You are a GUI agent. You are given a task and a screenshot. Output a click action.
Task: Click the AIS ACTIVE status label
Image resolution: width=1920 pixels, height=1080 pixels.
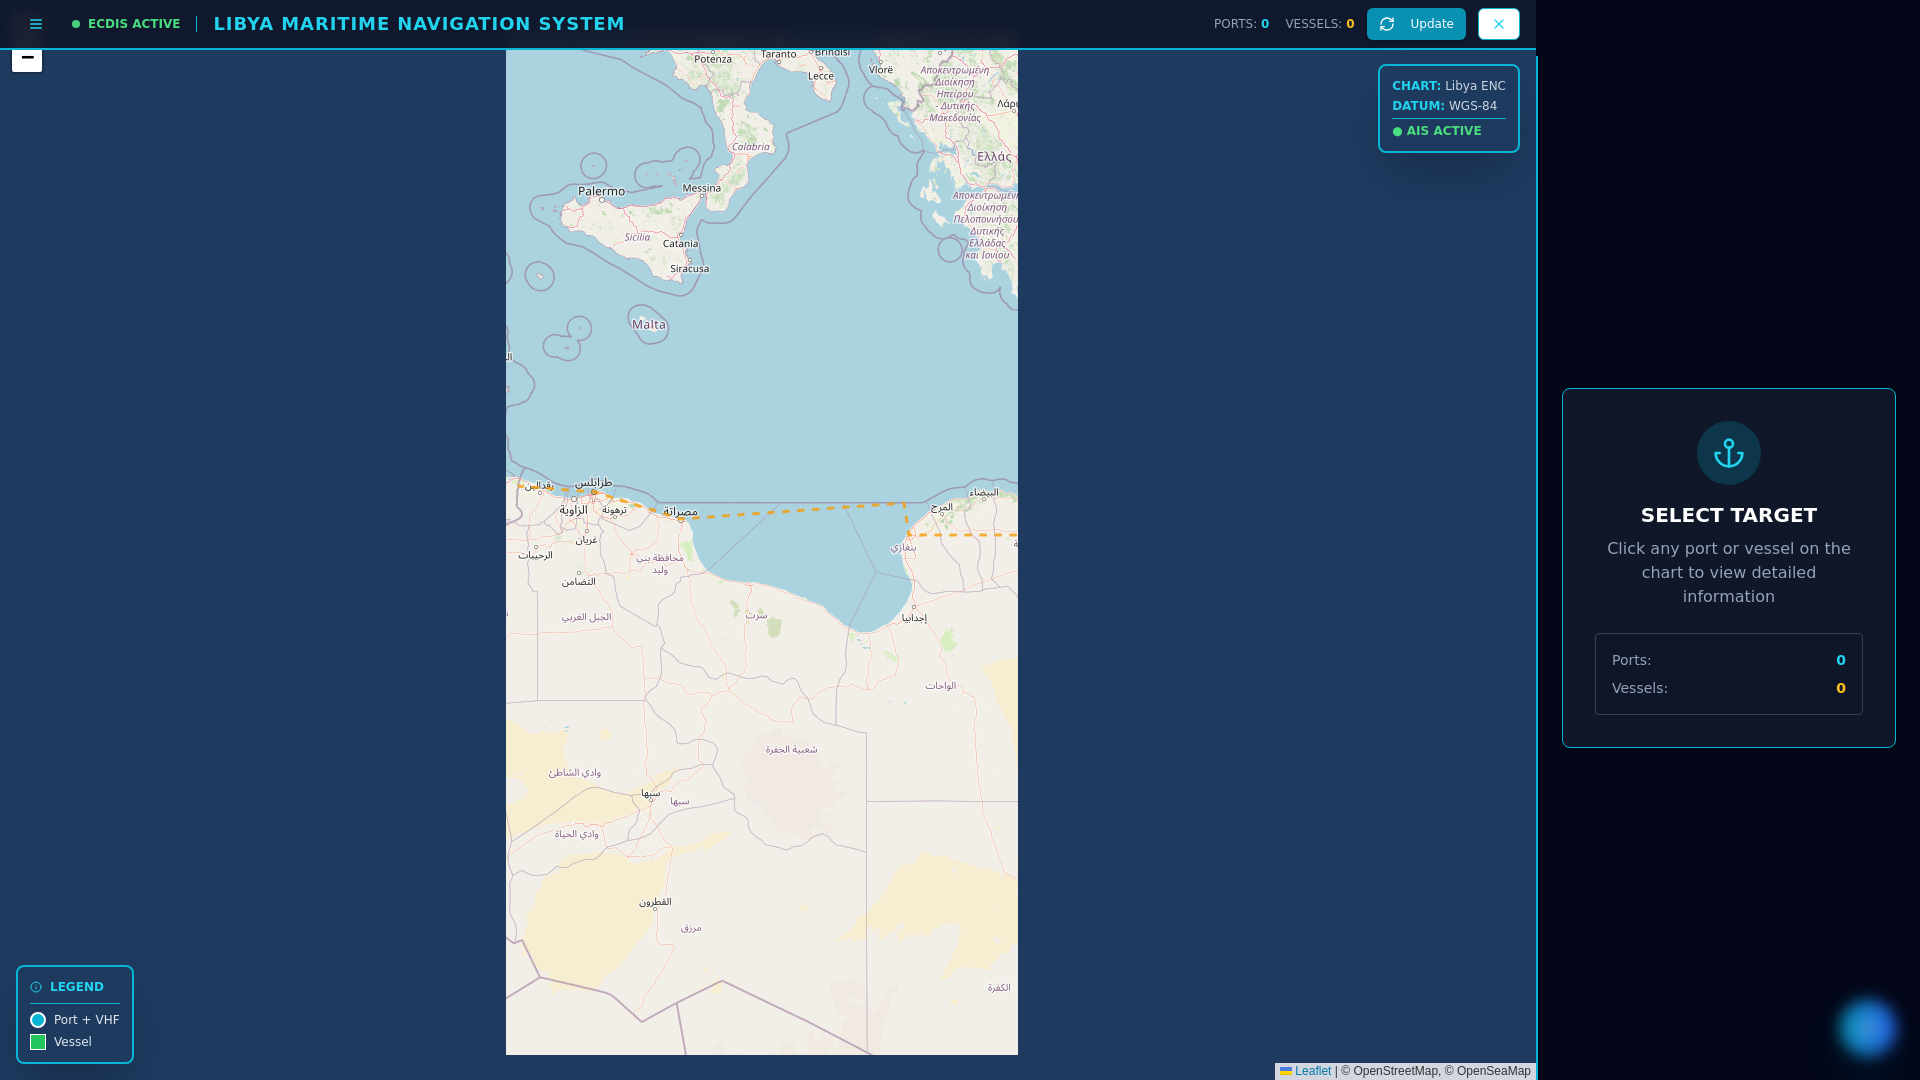1437,131
